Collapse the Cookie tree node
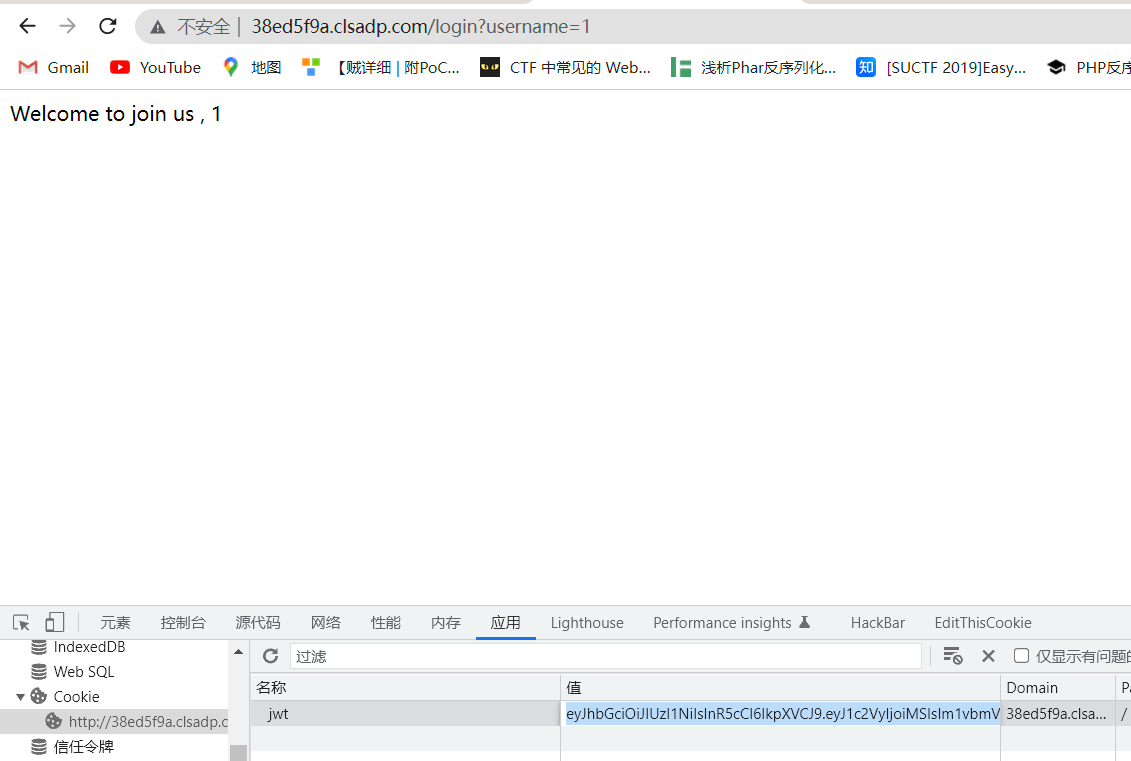Viewport: 1131px width, 761px height. tap(20, 696)
